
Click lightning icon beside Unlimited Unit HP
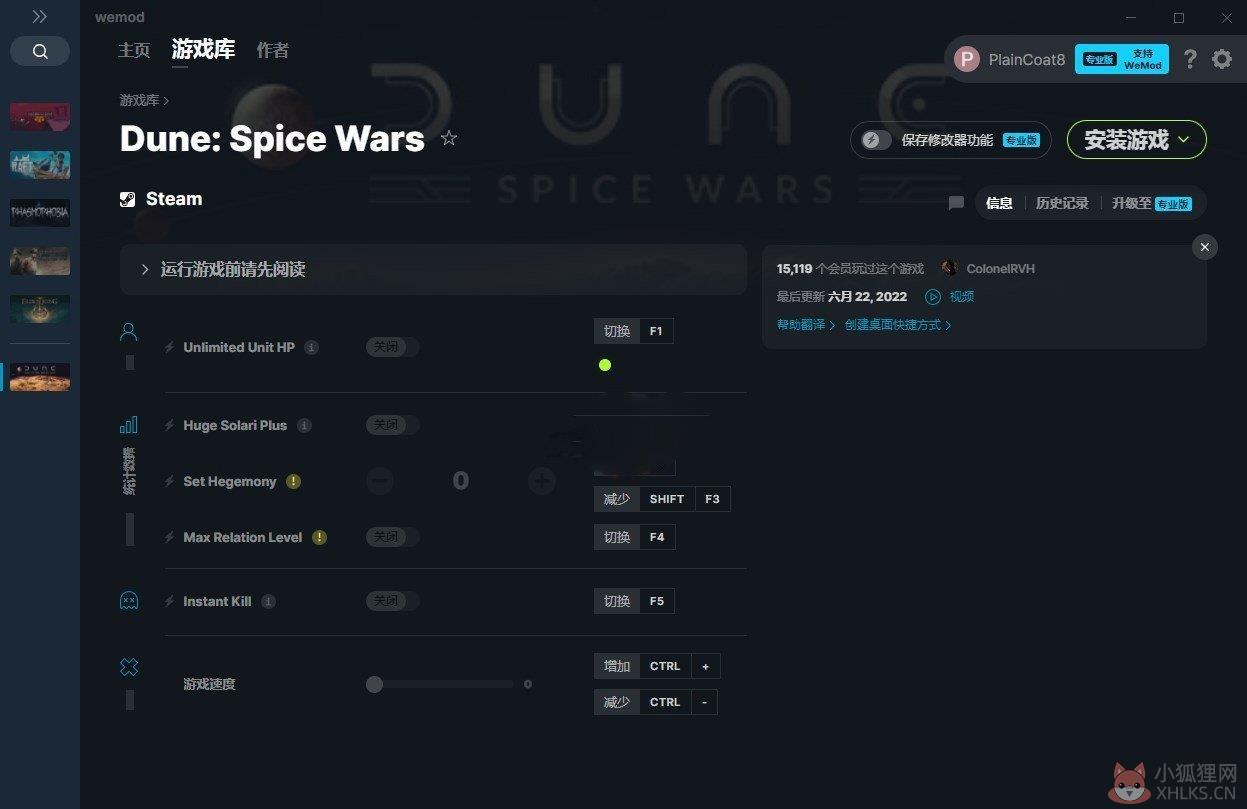point(170,347)
